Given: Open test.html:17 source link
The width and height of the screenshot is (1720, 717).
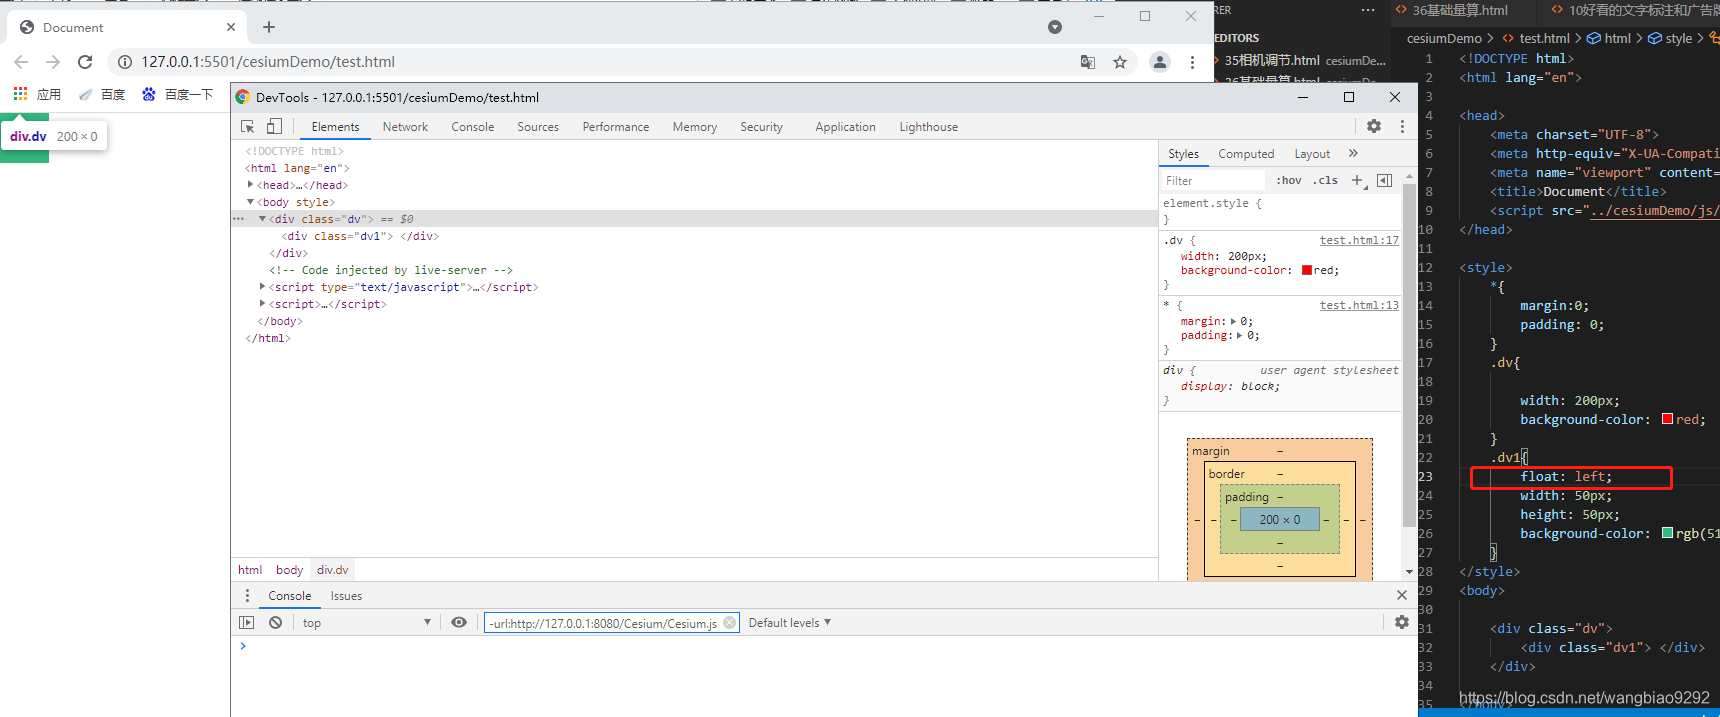Looking at the screenshot, I should 1359,240.
